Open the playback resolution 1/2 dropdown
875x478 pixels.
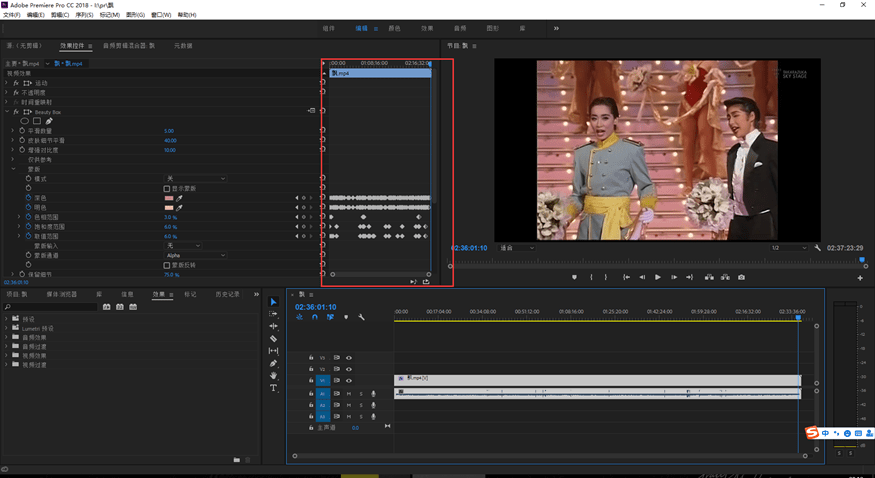788,247
